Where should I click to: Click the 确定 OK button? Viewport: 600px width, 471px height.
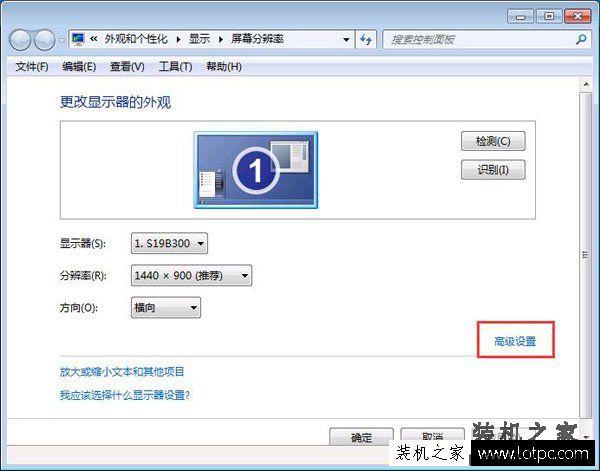(361, 437)
